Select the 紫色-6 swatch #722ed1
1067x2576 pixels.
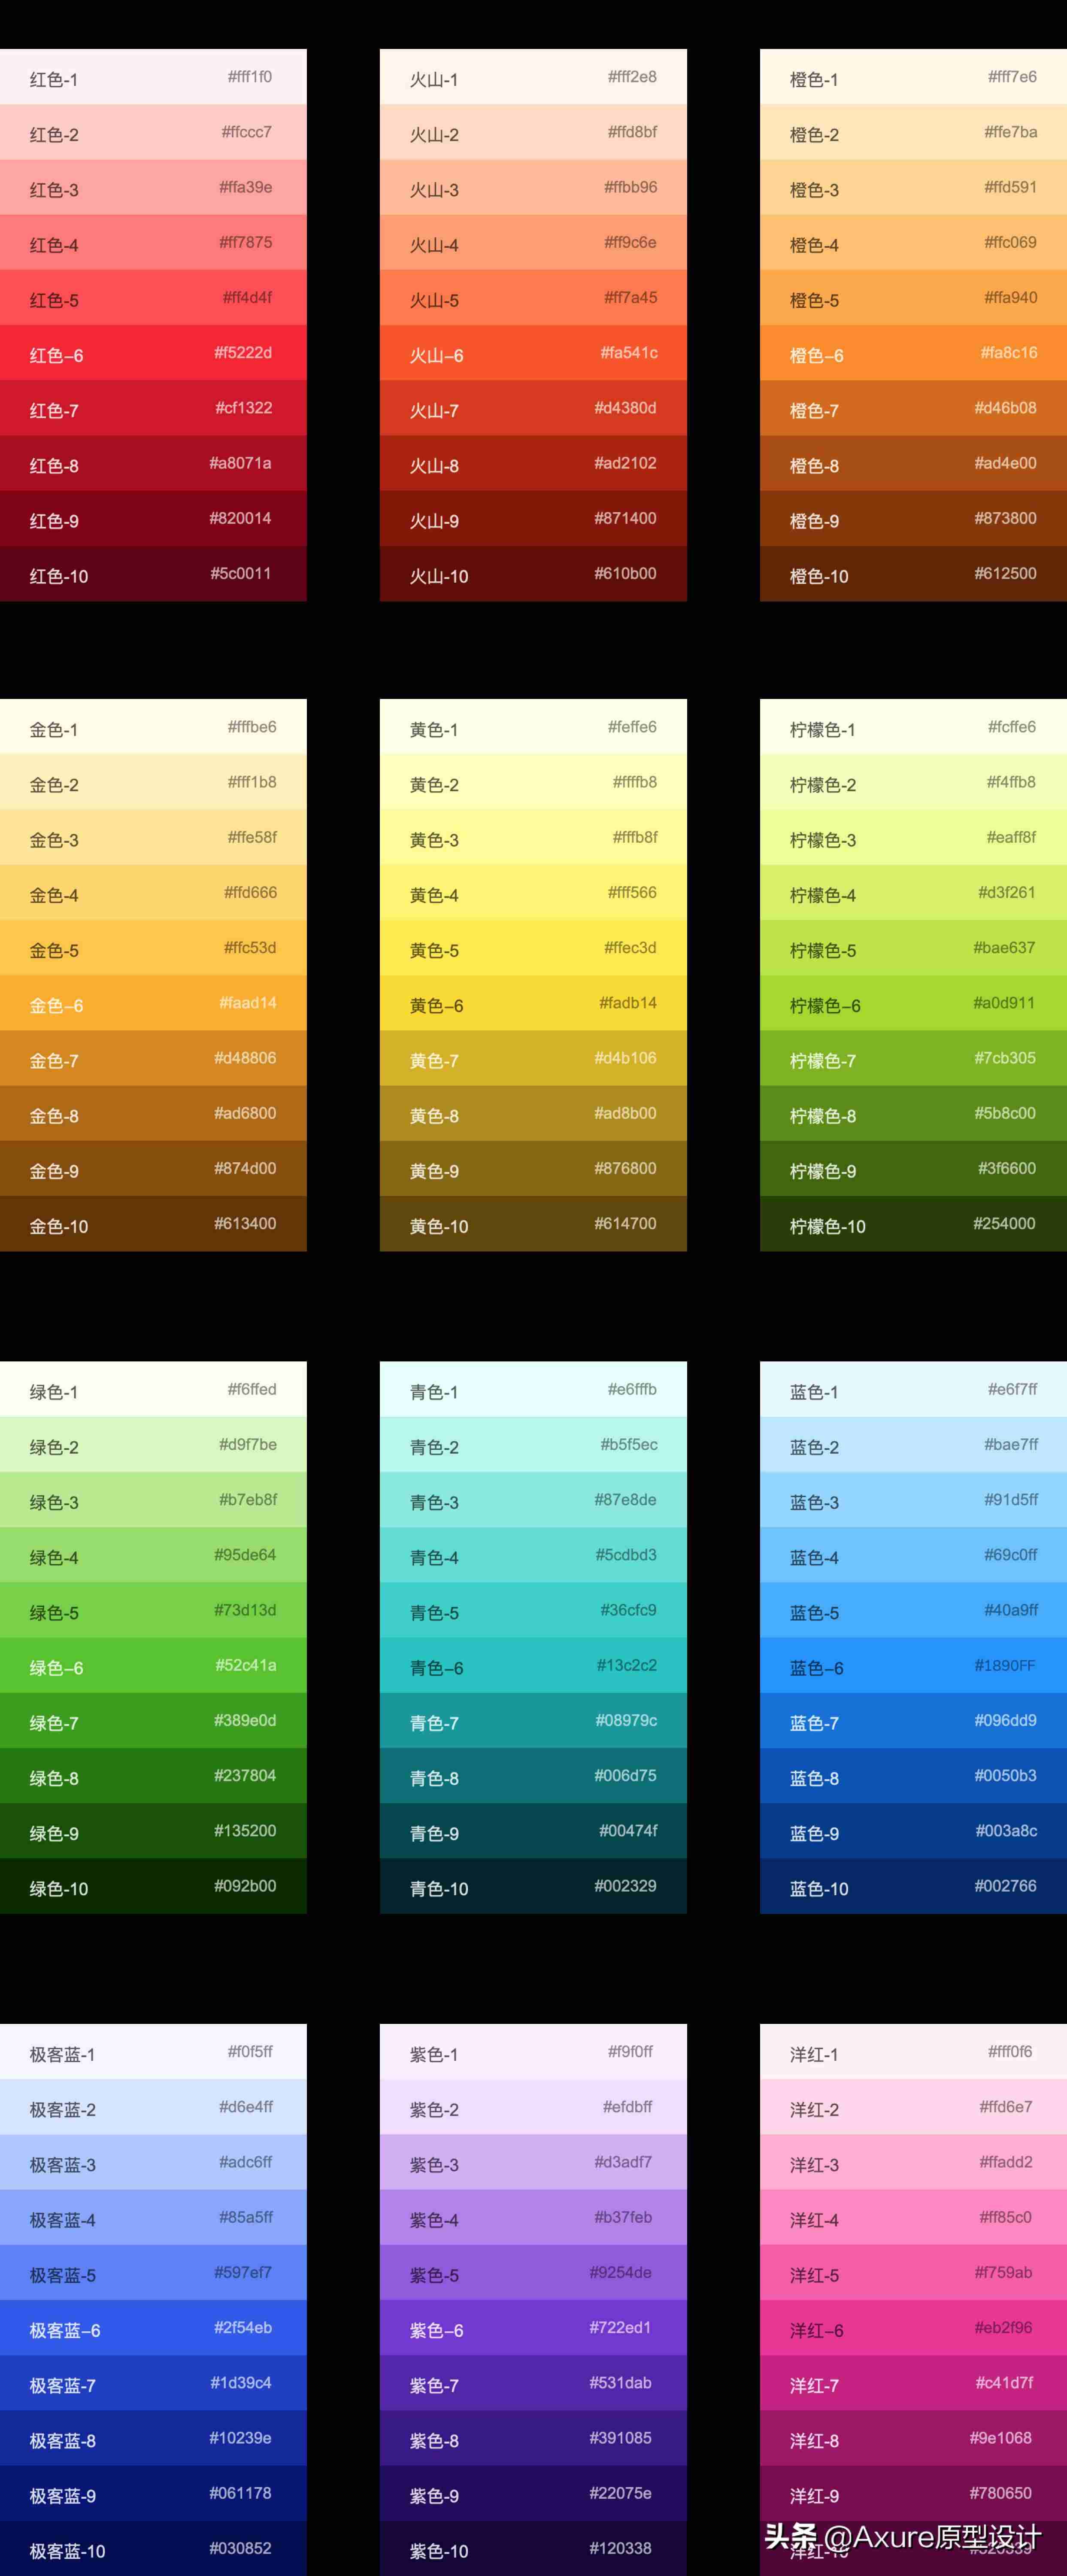click(533, 2328)
